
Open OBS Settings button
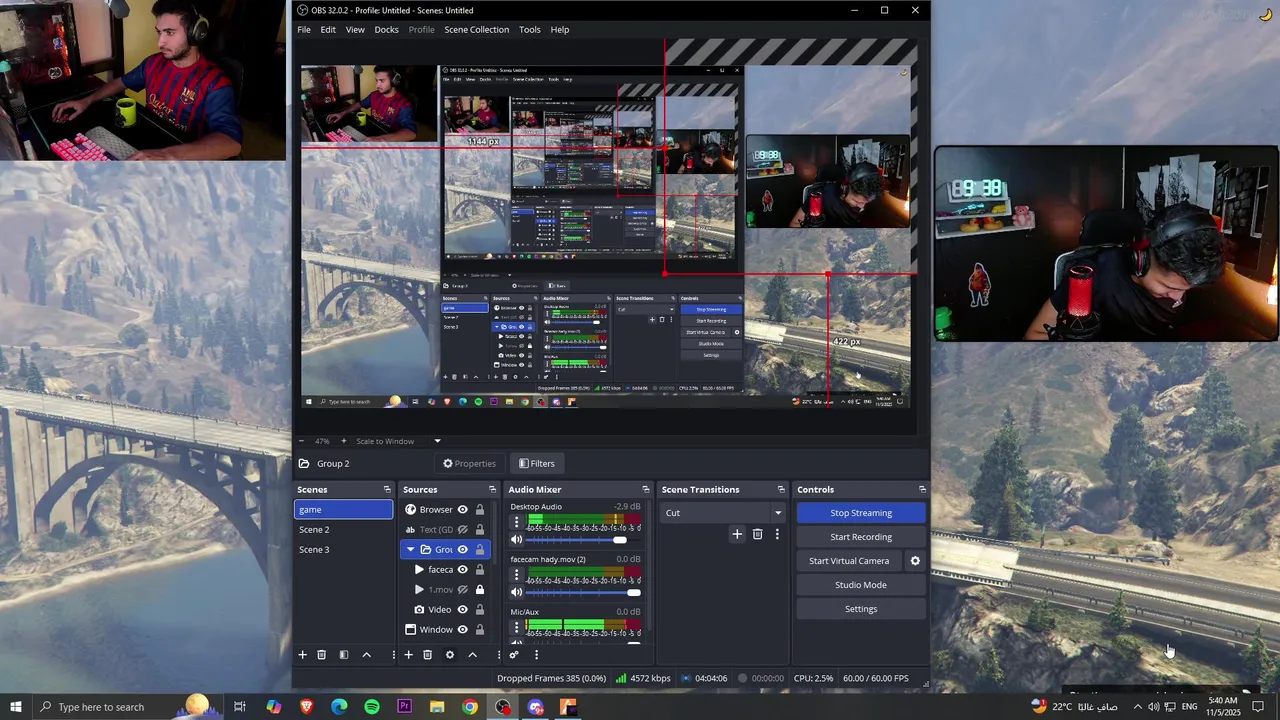point(861,609)
